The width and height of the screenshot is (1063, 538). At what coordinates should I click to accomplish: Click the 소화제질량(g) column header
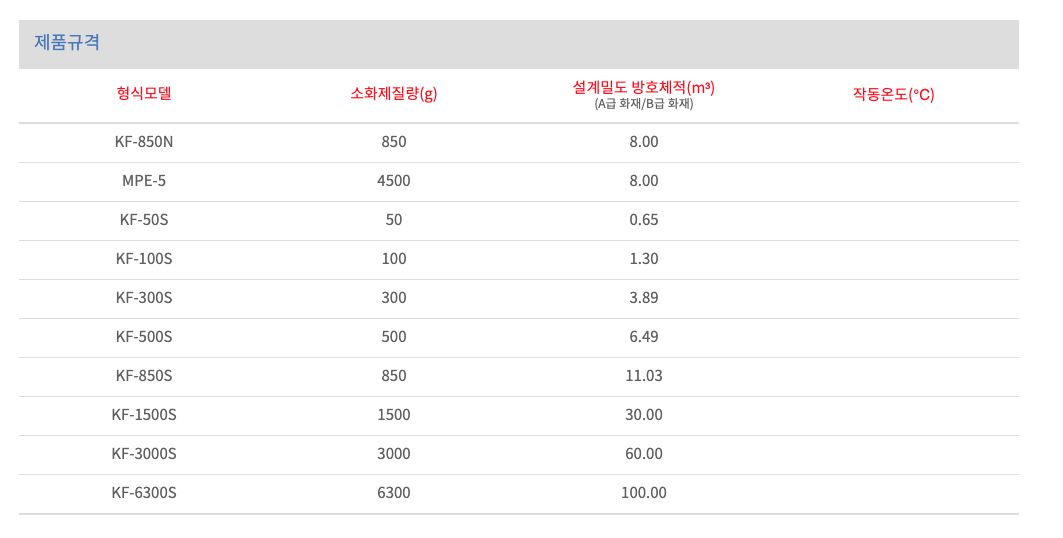point(394,94)
